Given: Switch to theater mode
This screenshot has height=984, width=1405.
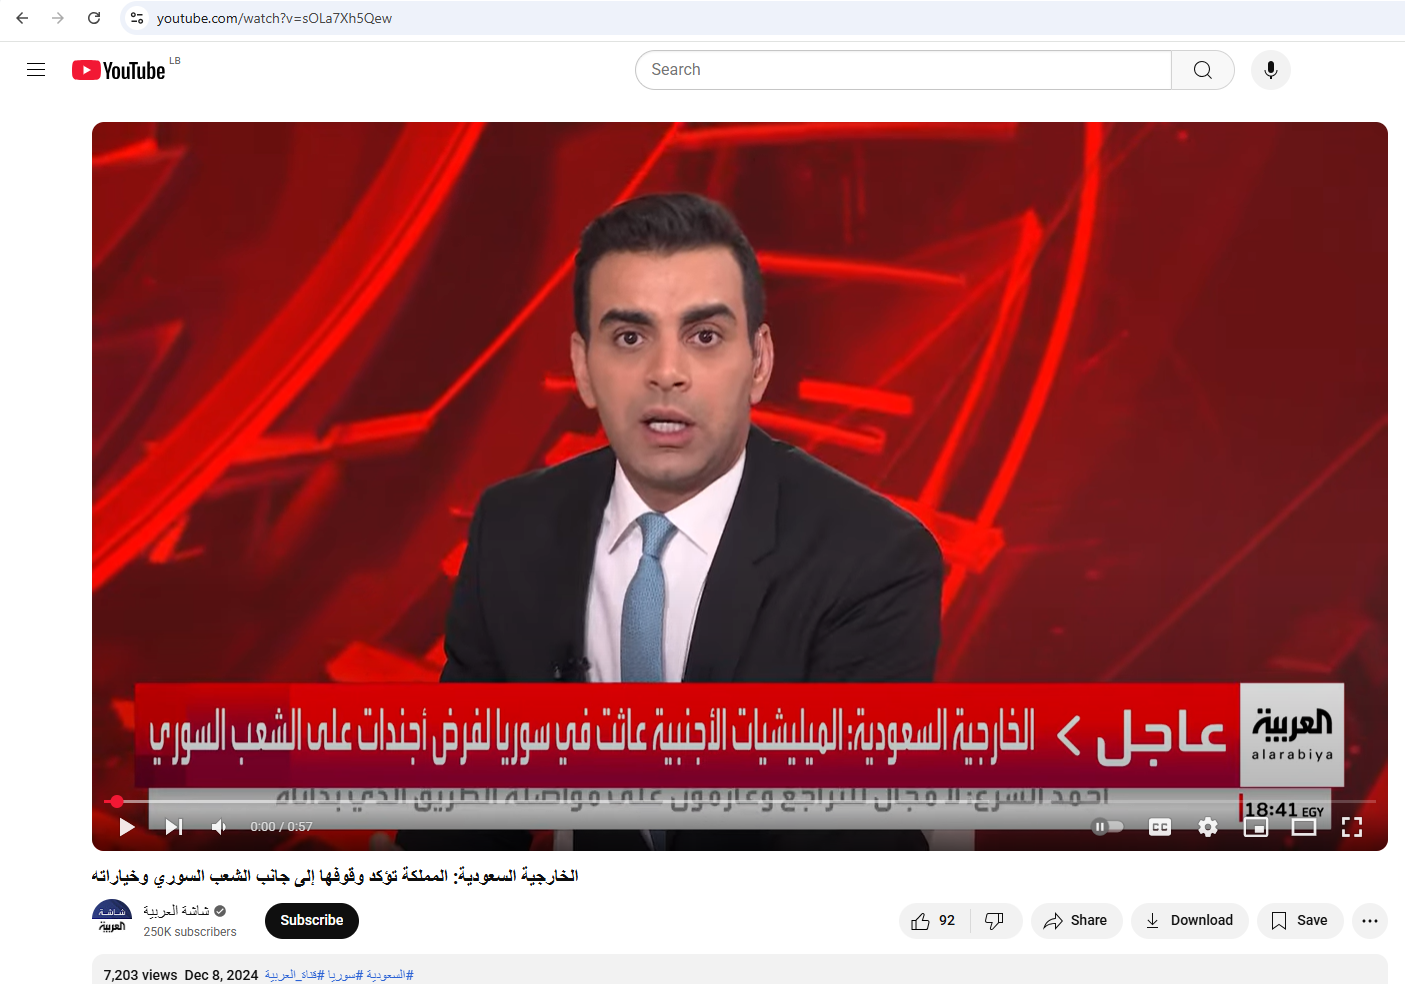Looking at the screenshot, I should point(1304,827).
